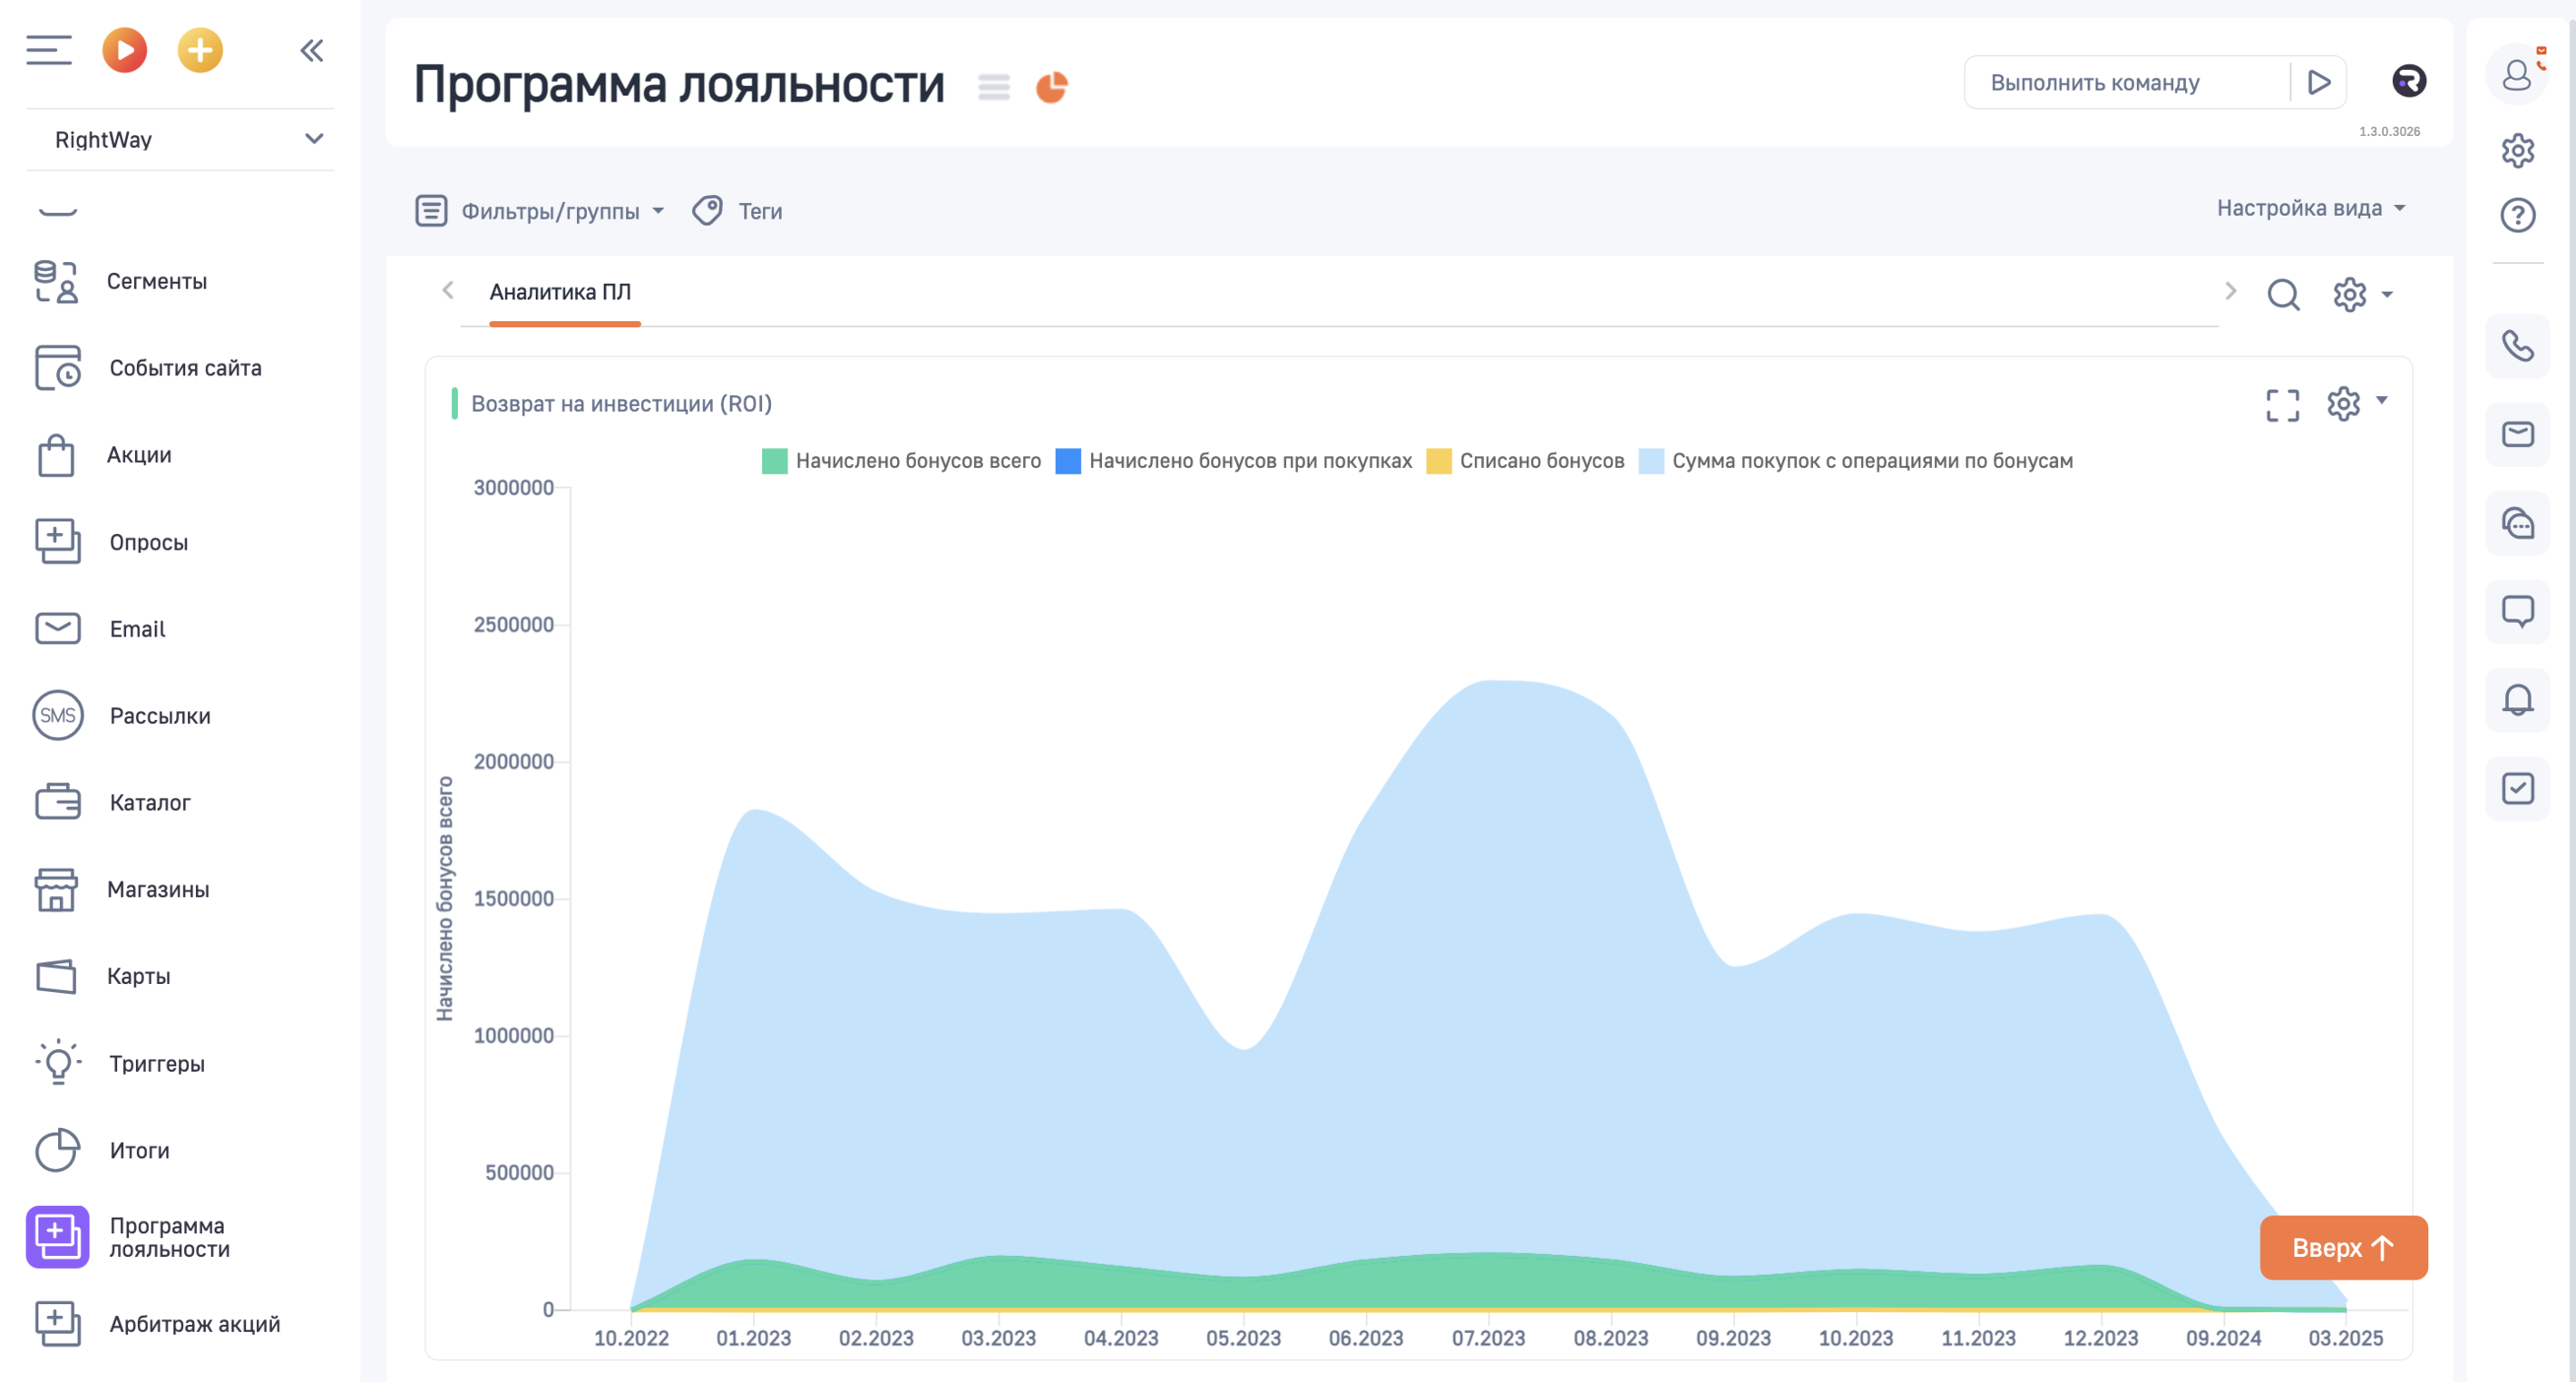Viewport: 2576px width, 1382px height.
Task: Open the help question mark icon
Action: (x=2517, y=215)
